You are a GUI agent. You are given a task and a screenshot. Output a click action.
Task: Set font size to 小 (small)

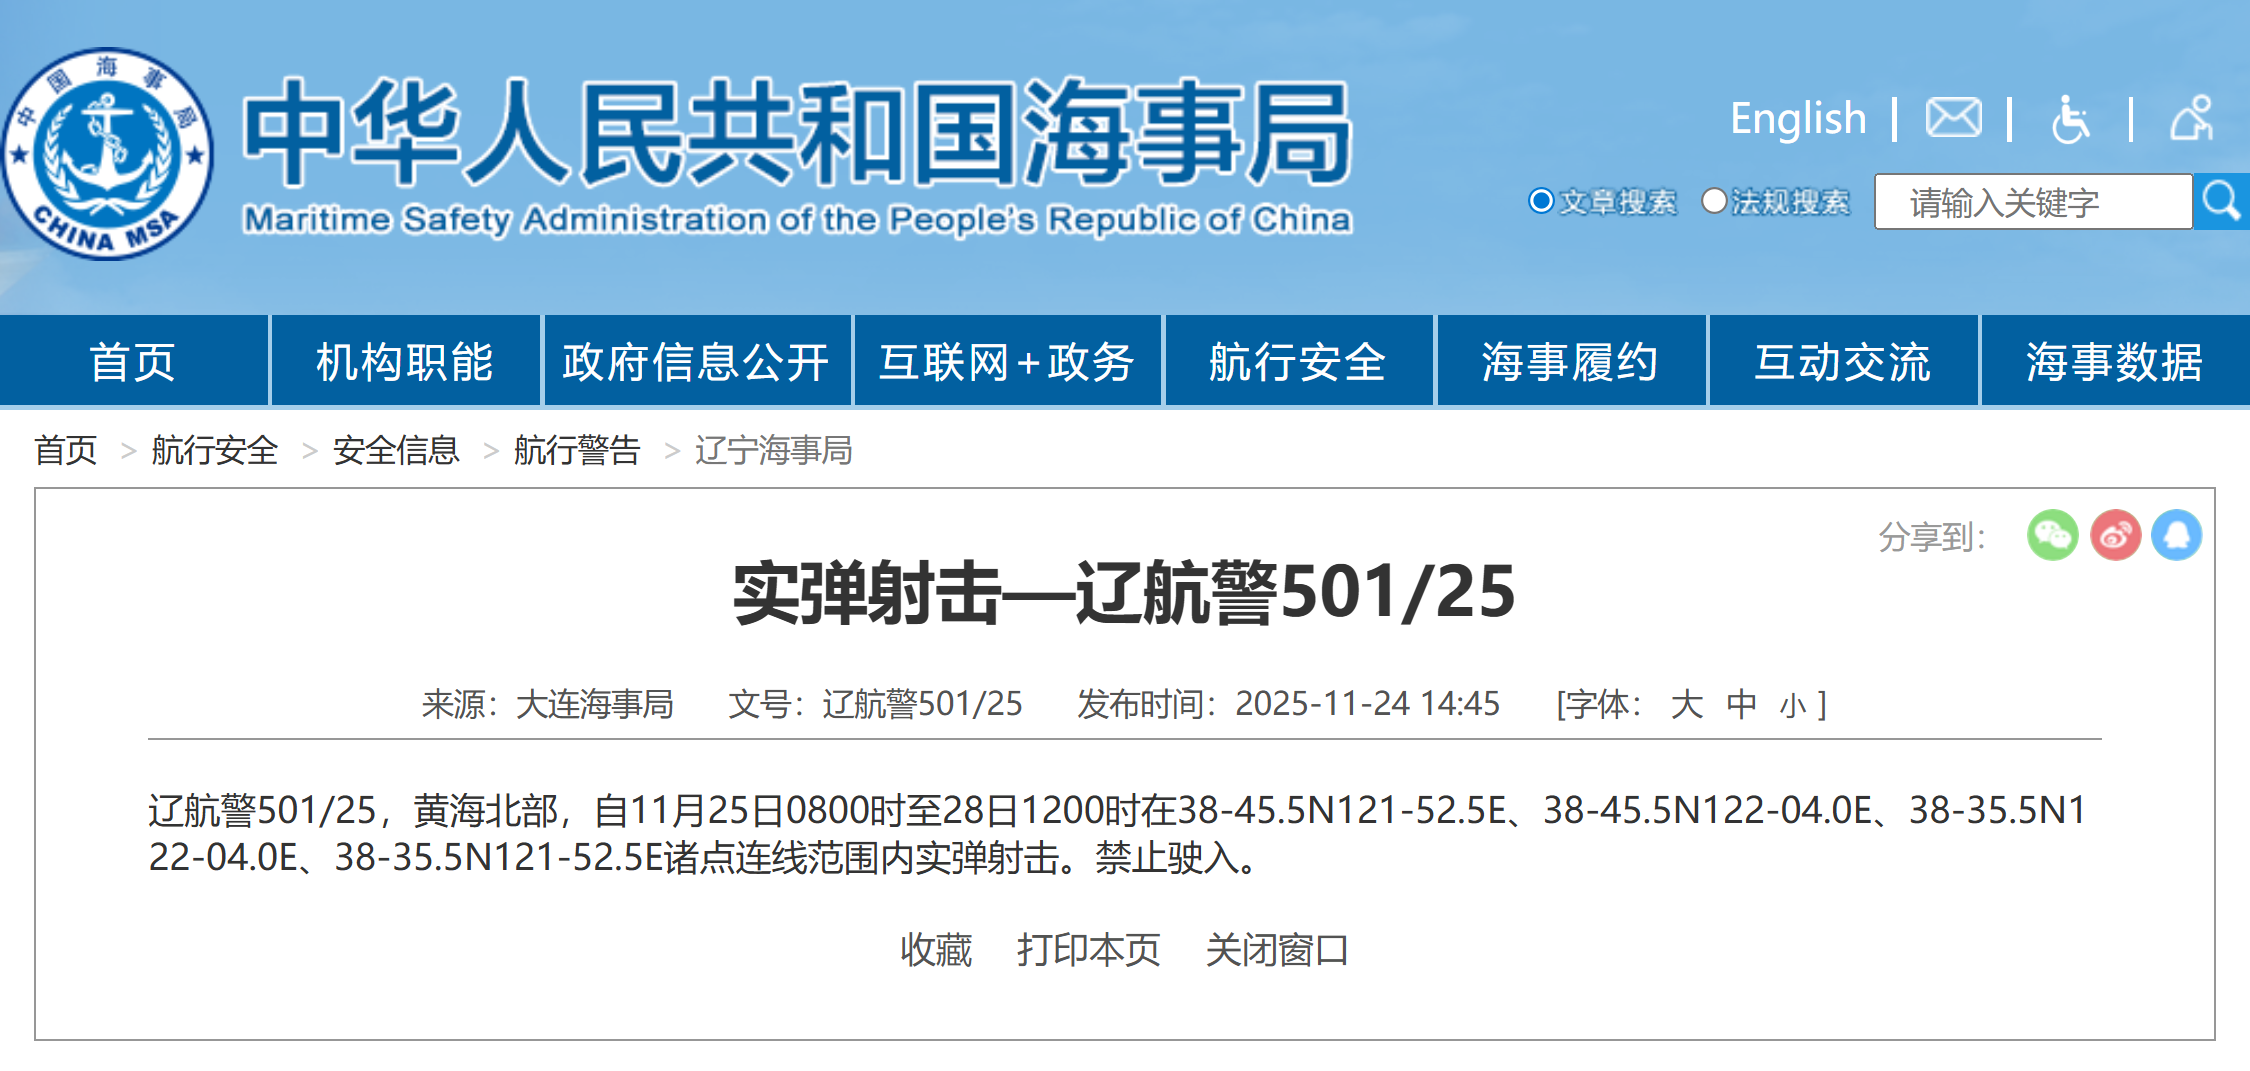tap(1792, 706)
